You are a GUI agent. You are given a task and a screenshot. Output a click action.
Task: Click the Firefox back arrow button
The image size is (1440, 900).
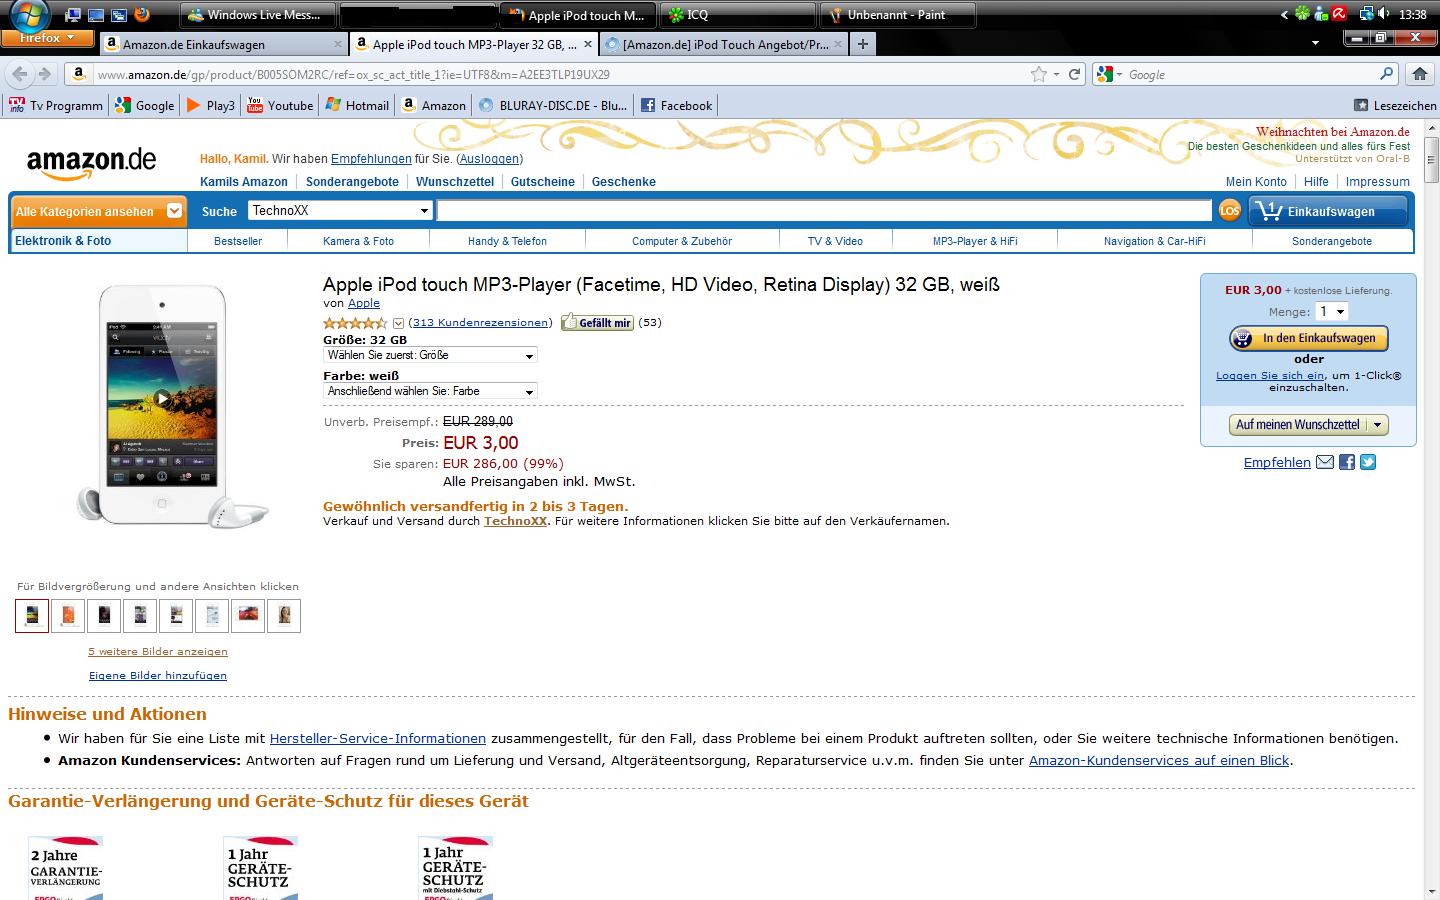click(19, 74)
